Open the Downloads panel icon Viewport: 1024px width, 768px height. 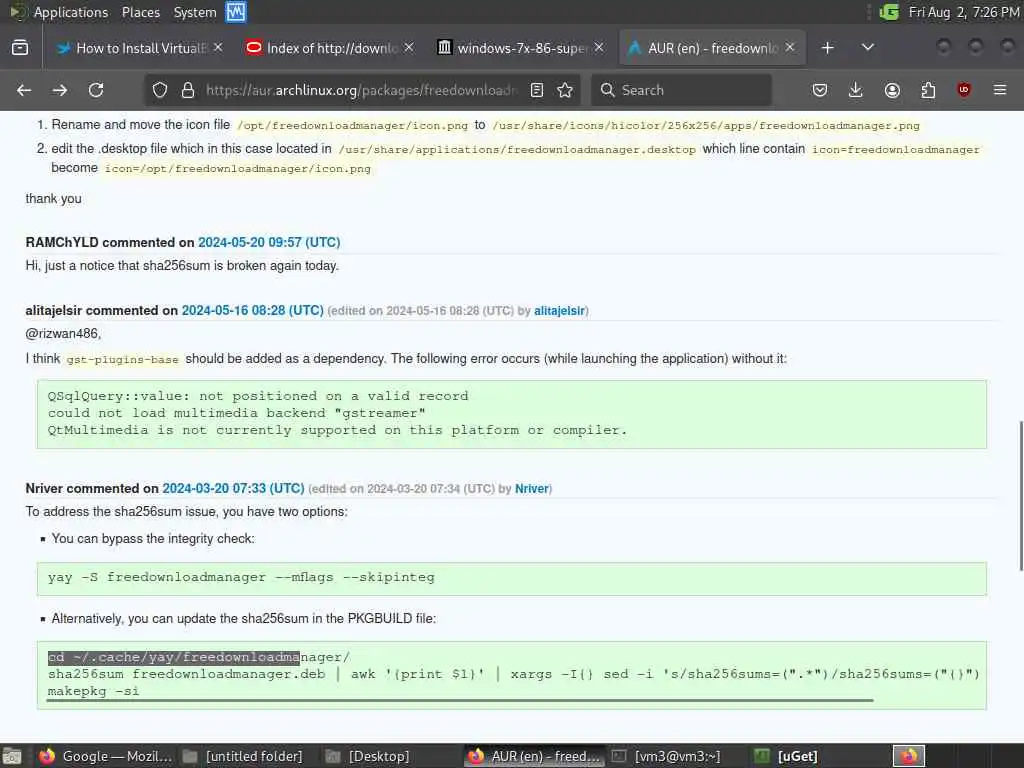[856, 90]
